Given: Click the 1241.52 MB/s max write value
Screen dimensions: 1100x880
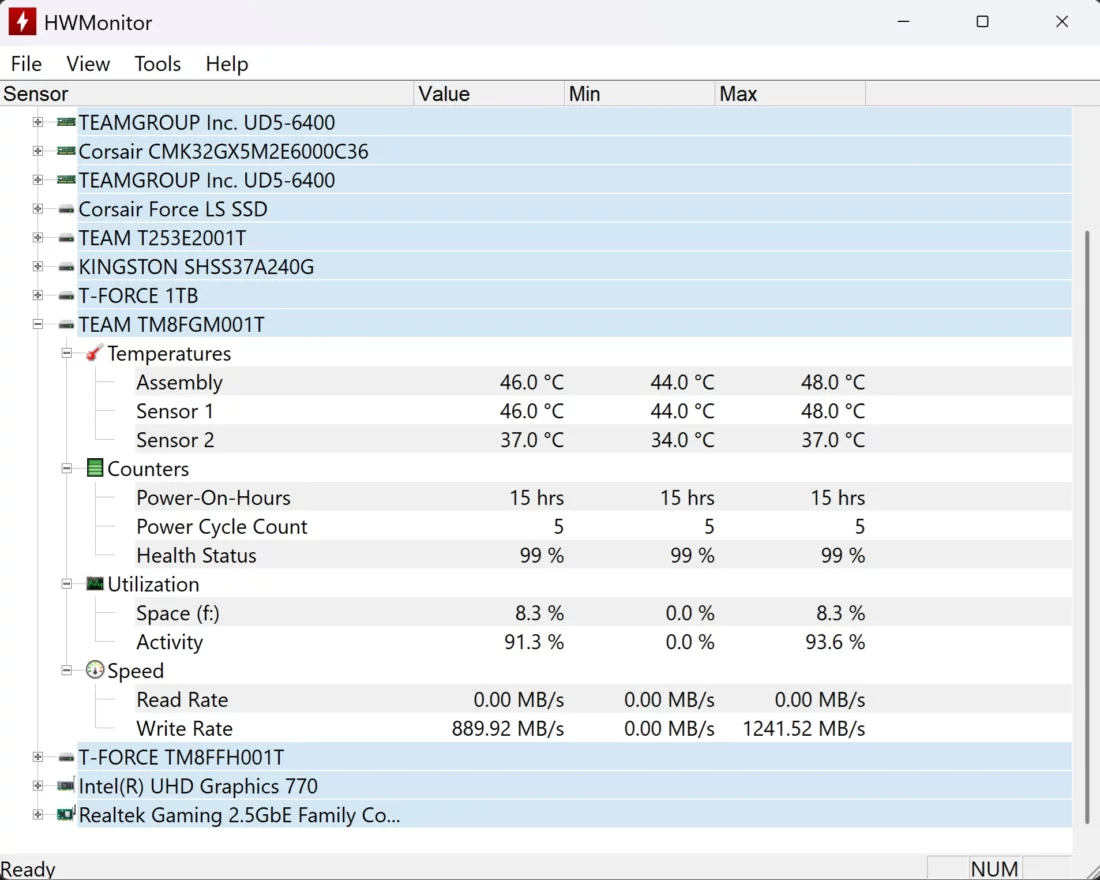Looking at the screenshot, I should coord(804,728).
